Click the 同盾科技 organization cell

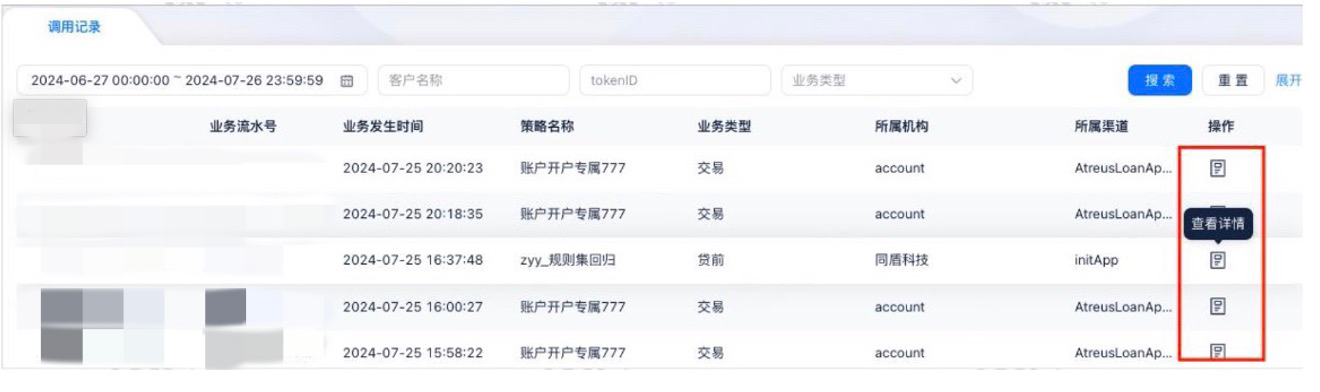tap(902, 261)
